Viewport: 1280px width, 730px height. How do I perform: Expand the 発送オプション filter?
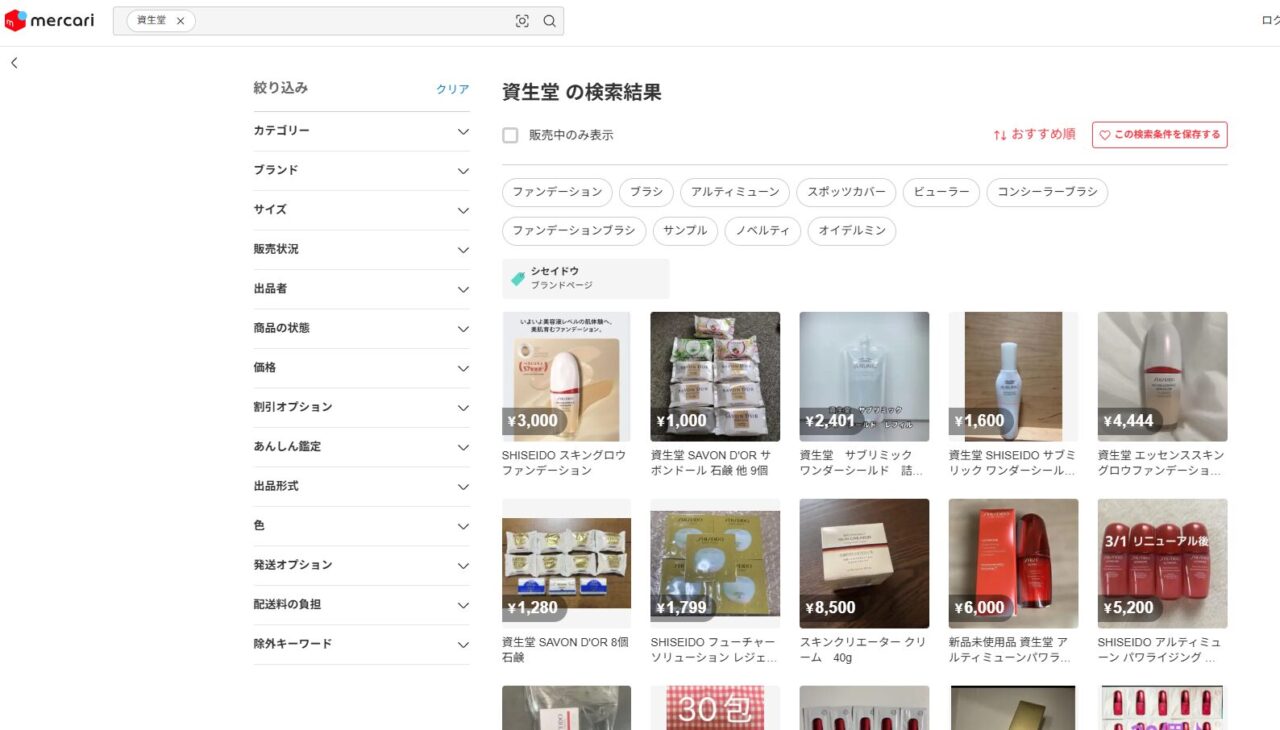pyautogui.click(x=361, y=565)
